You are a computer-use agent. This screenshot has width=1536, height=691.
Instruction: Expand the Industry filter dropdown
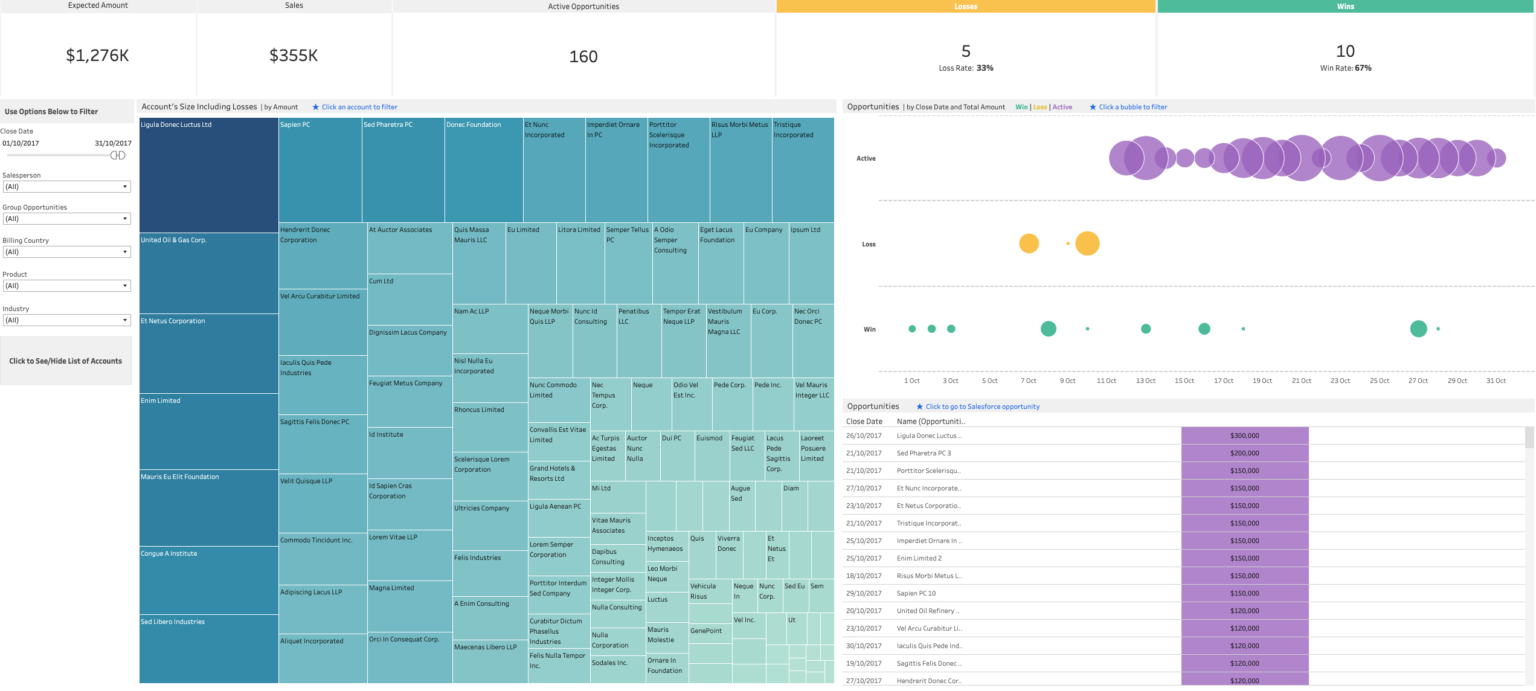coord(122,318)
